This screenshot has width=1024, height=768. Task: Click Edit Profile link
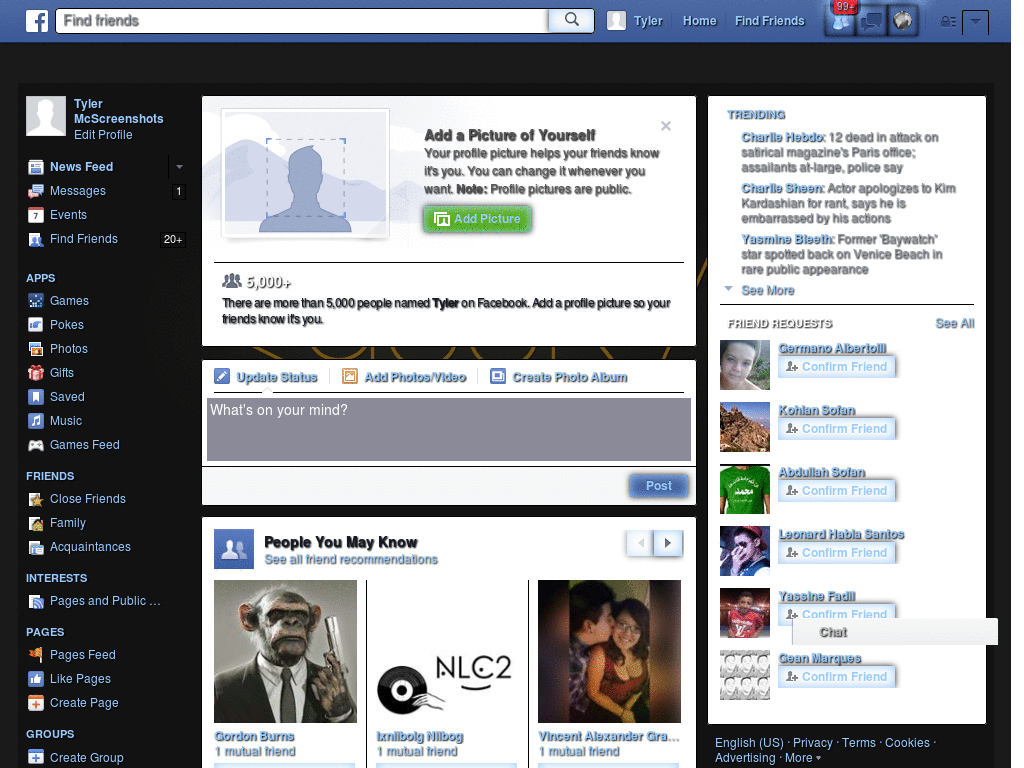[x=103, y=135]
